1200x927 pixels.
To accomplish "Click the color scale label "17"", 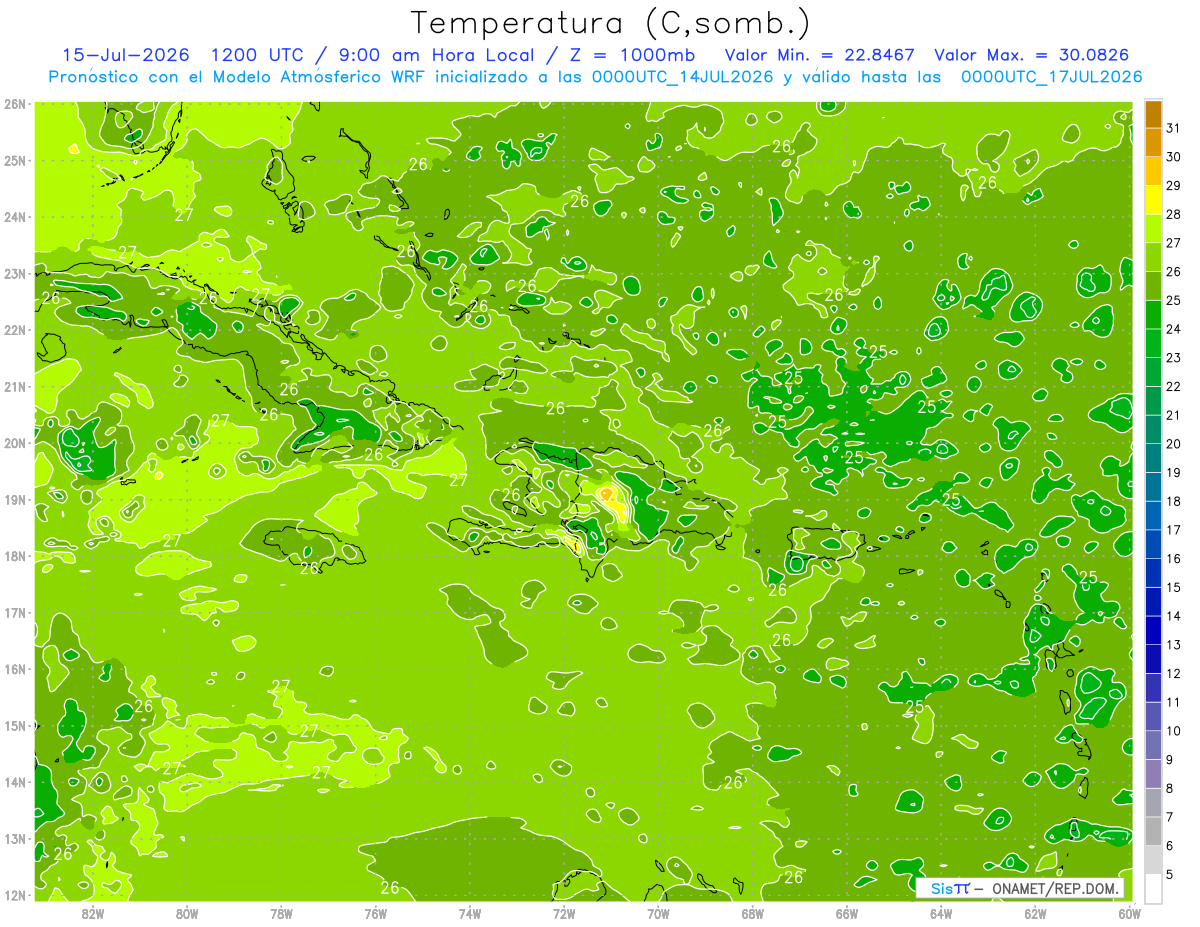I will [1174, 530].
